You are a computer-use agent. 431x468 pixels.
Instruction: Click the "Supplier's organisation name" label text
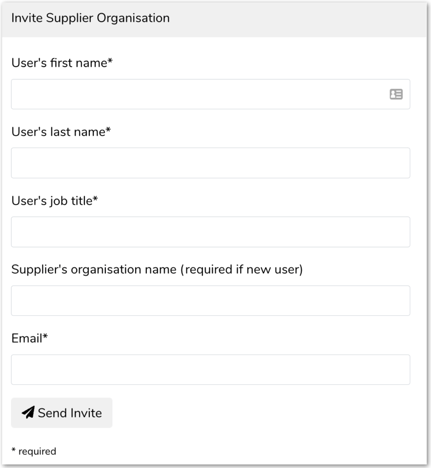tap(94, 269)
